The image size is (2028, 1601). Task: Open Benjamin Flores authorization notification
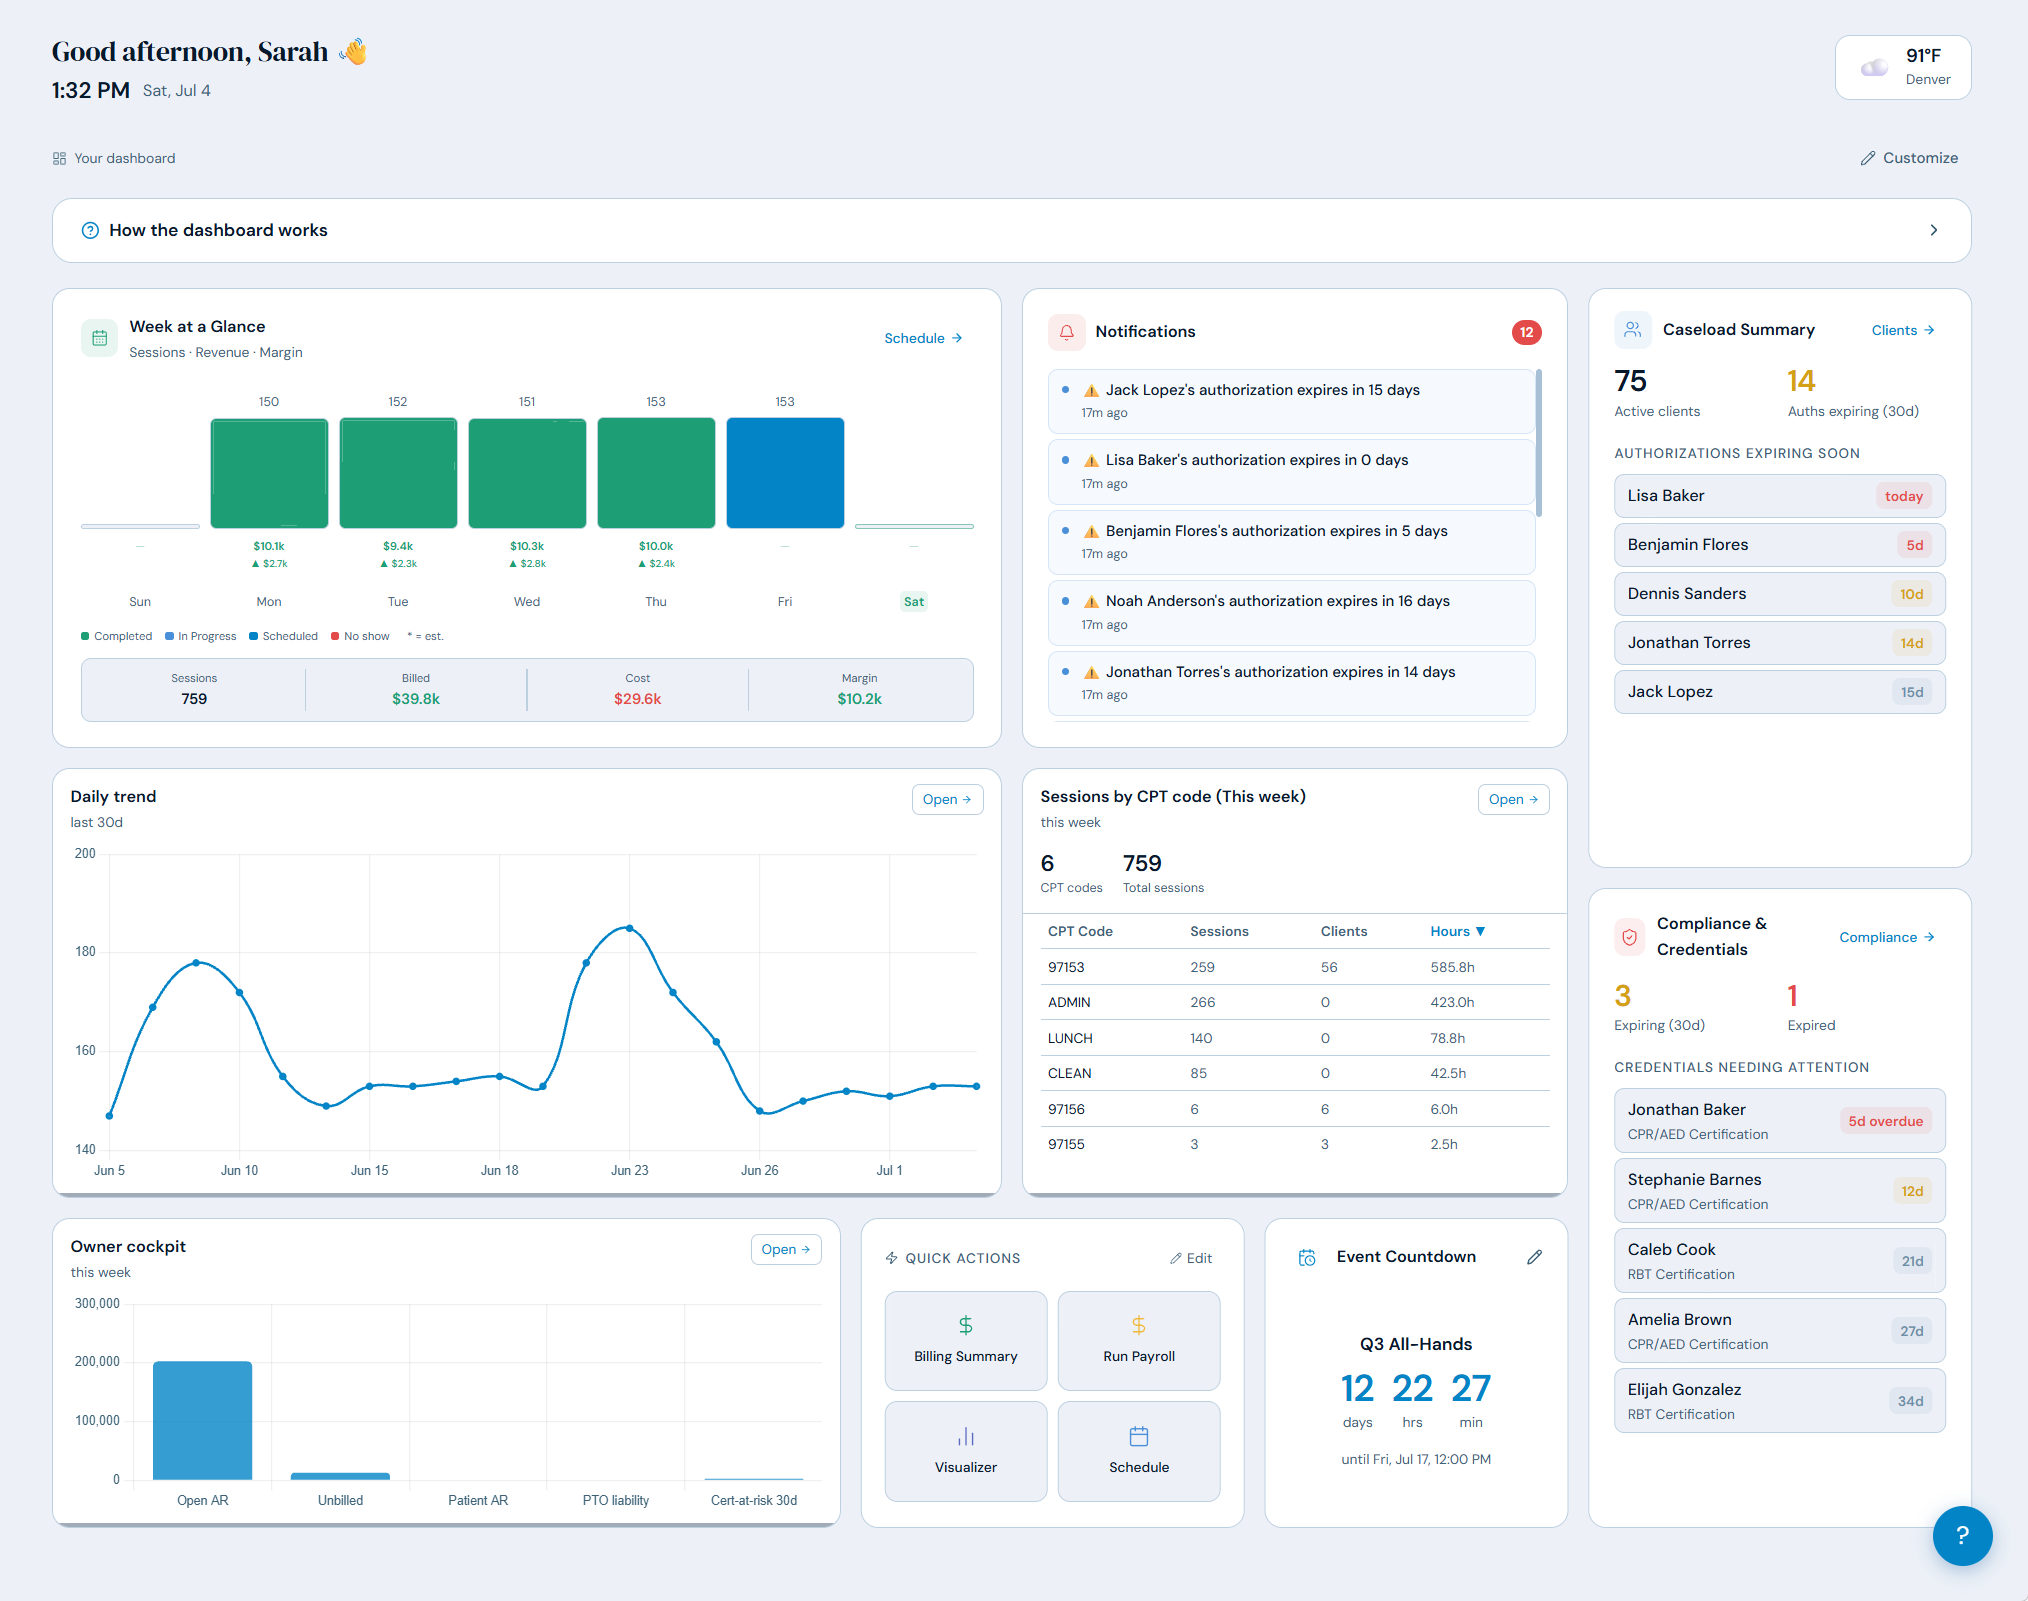pyautogui.click(x=1291, y=542)
